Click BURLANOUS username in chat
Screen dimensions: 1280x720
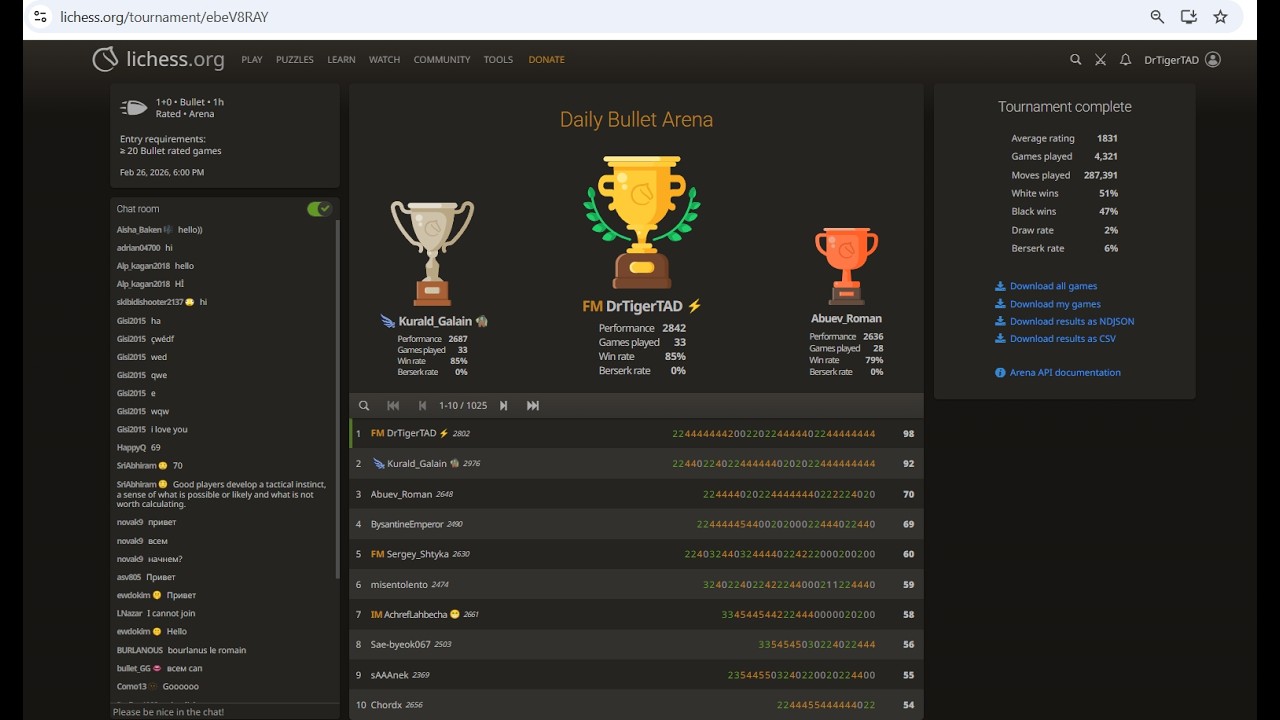(139, 651)
